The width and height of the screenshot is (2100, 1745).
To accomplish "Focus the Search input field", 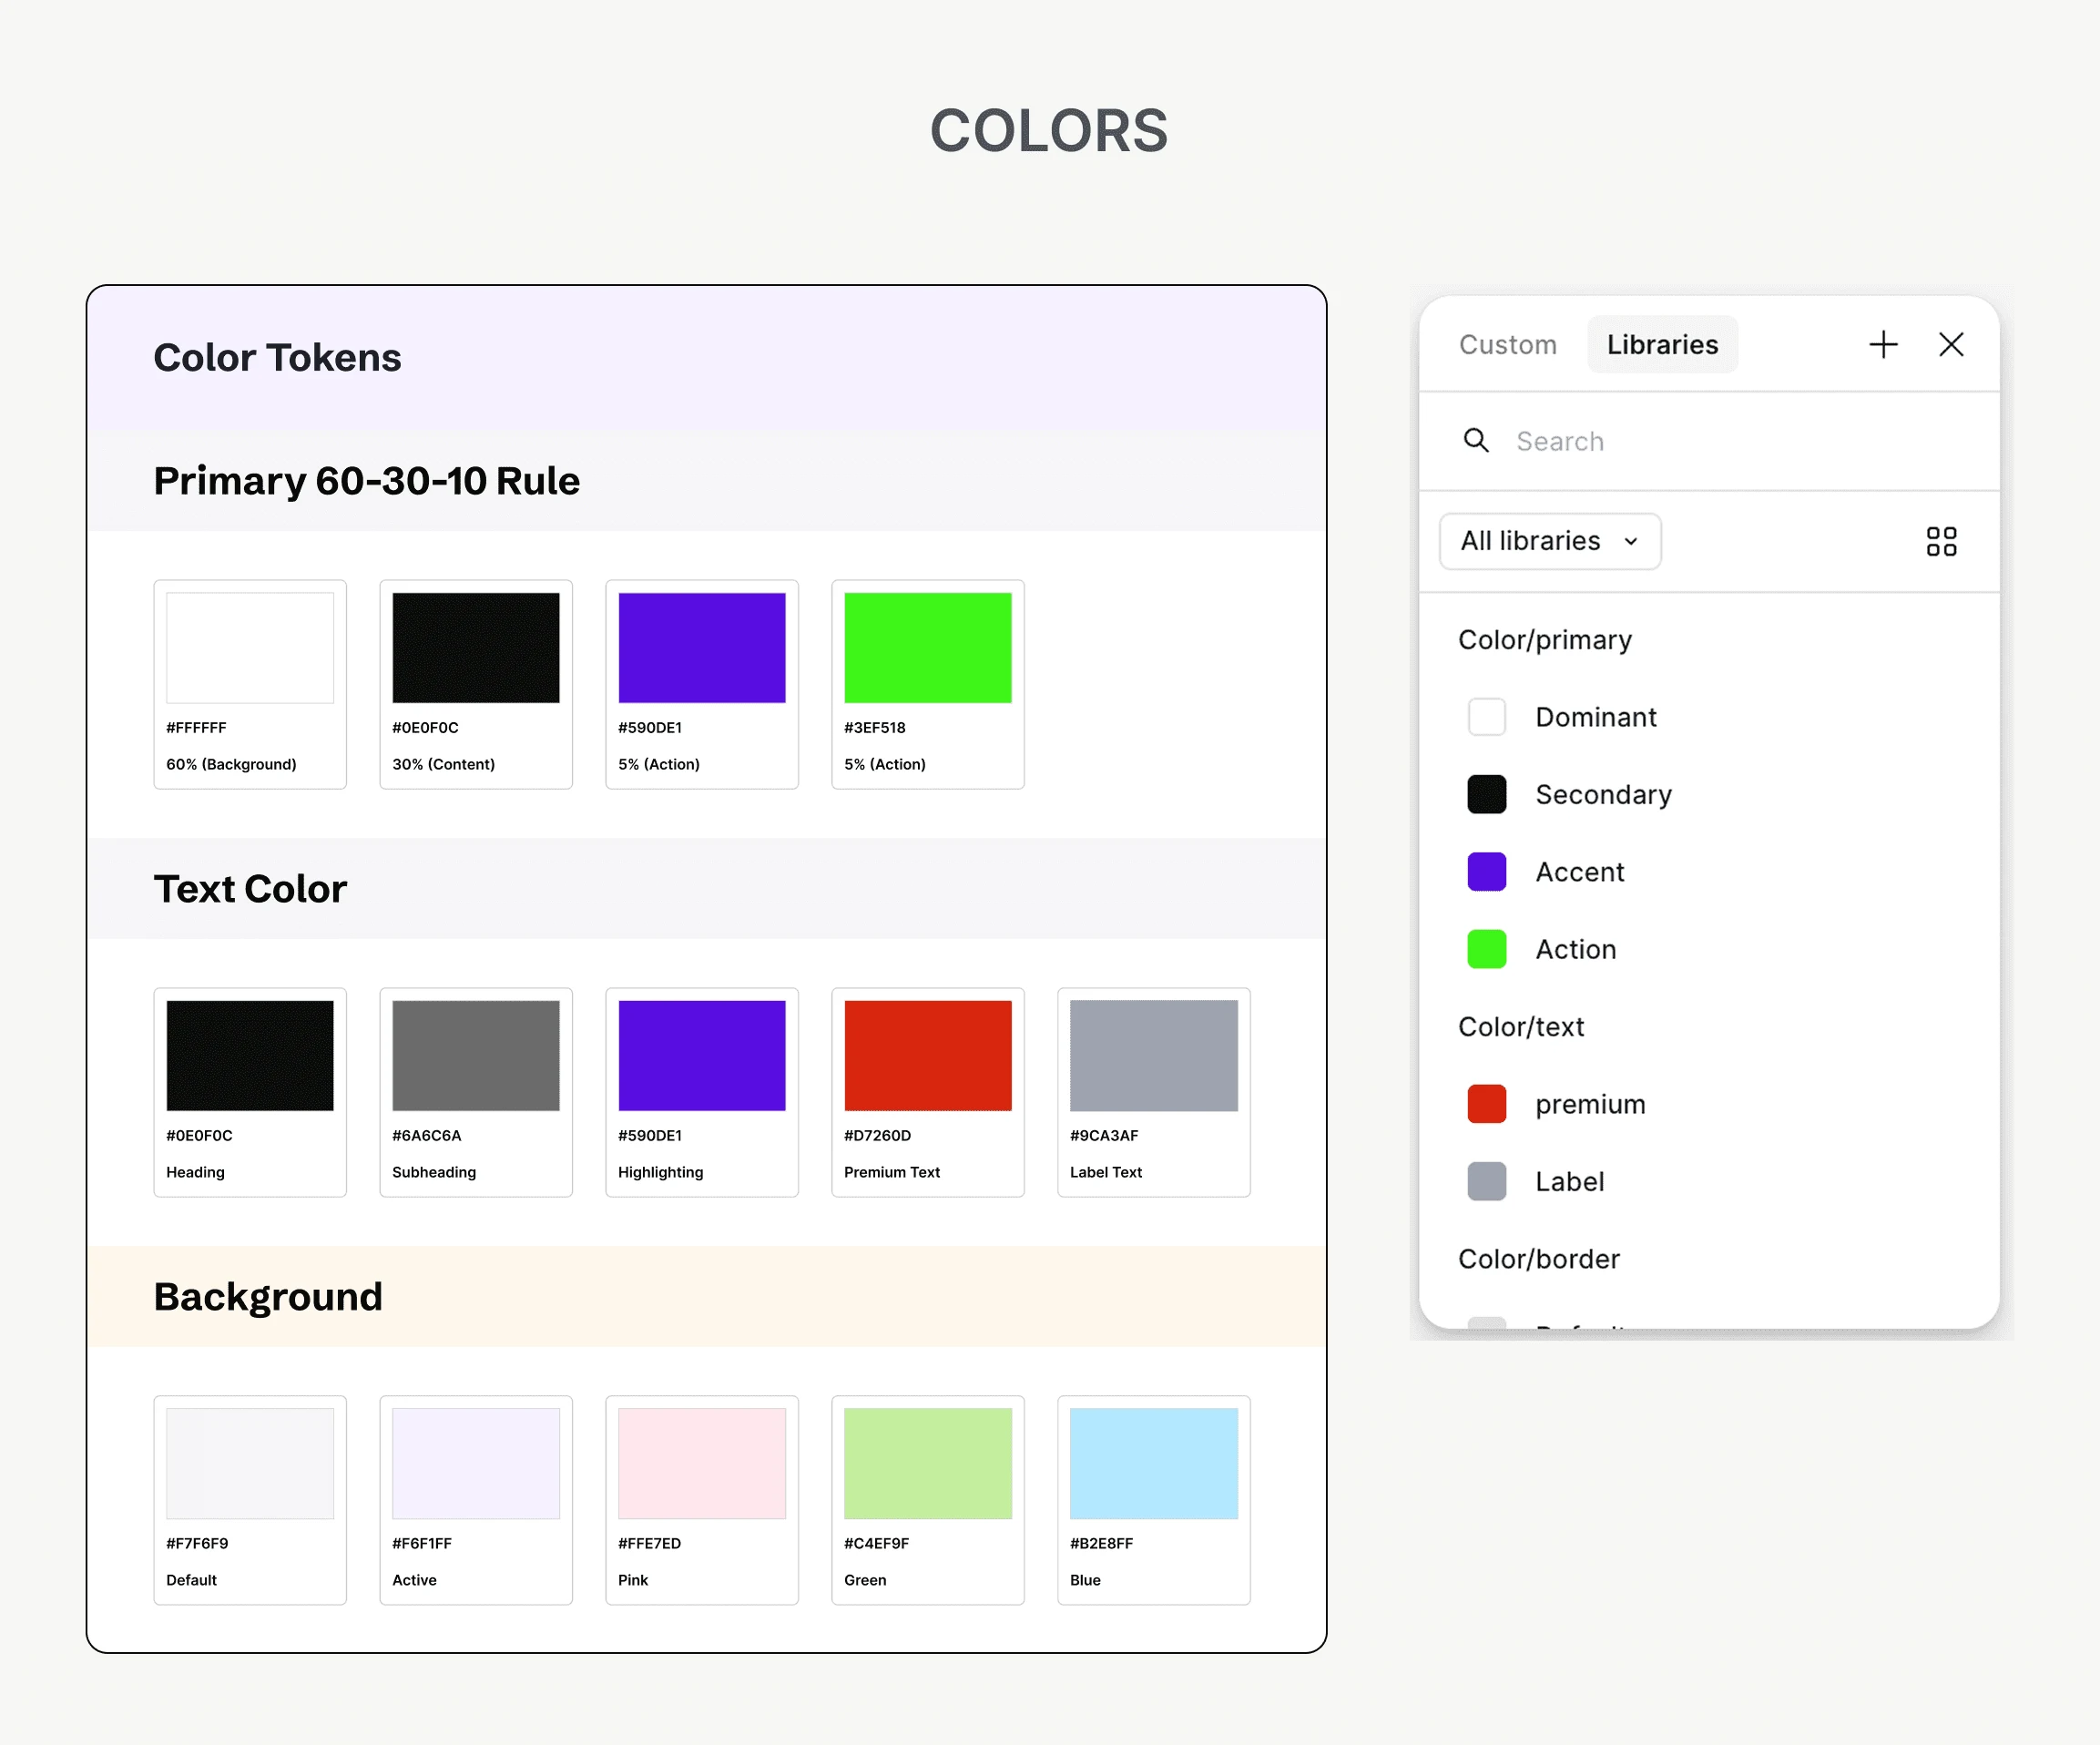I will pos(1709,441).
